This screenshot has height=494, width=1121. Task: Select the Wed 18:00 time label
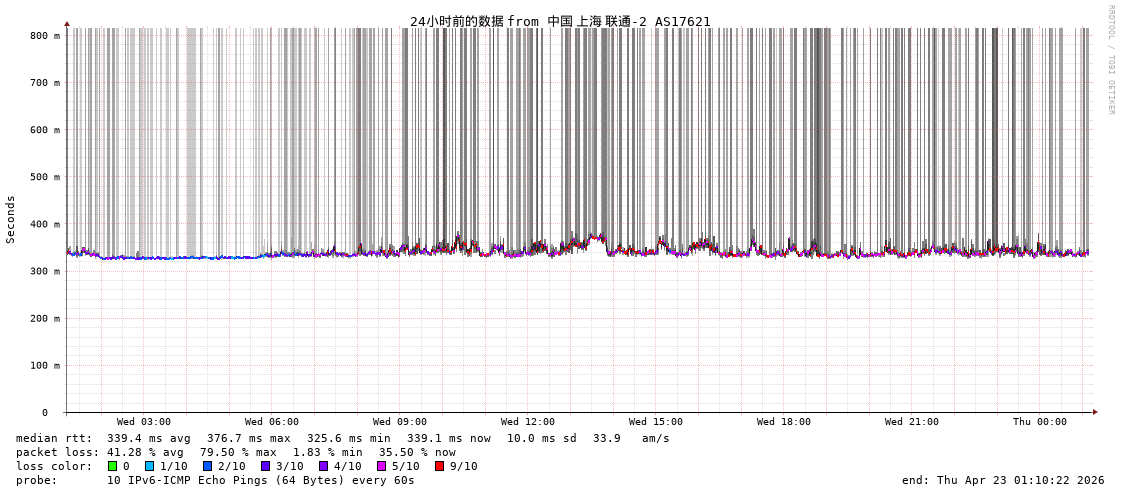pos(784,422)
